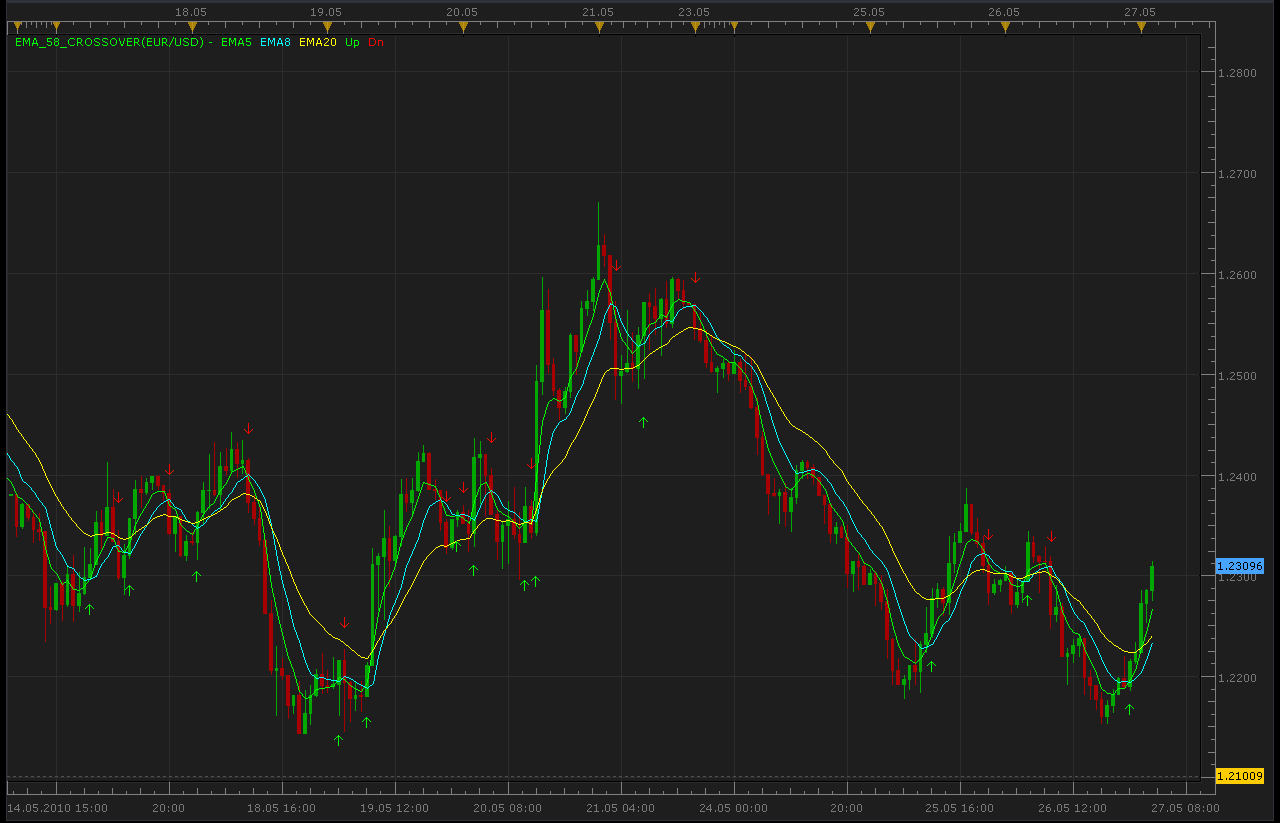This screenshot has height=823, width=1280.
Task: Click the 14.05.2010 15:00 time axis label
Action: click(57, 808)
